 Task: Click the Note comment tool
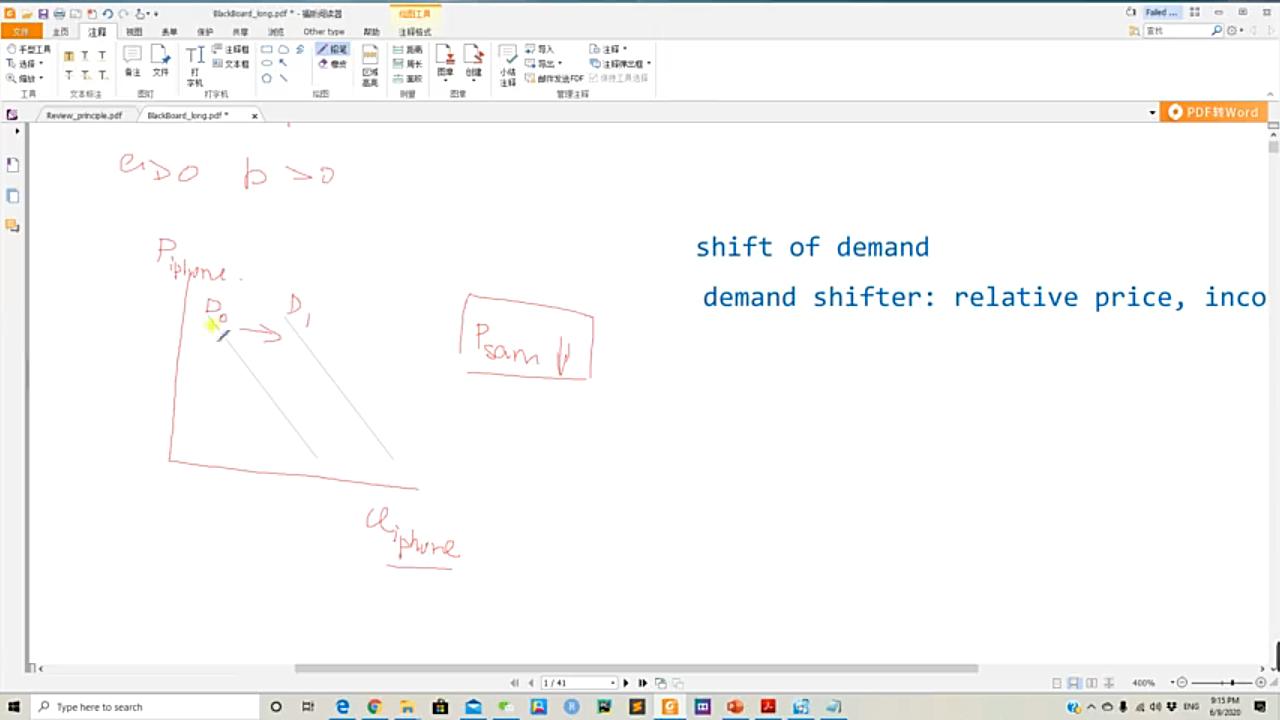pos(132,61)
